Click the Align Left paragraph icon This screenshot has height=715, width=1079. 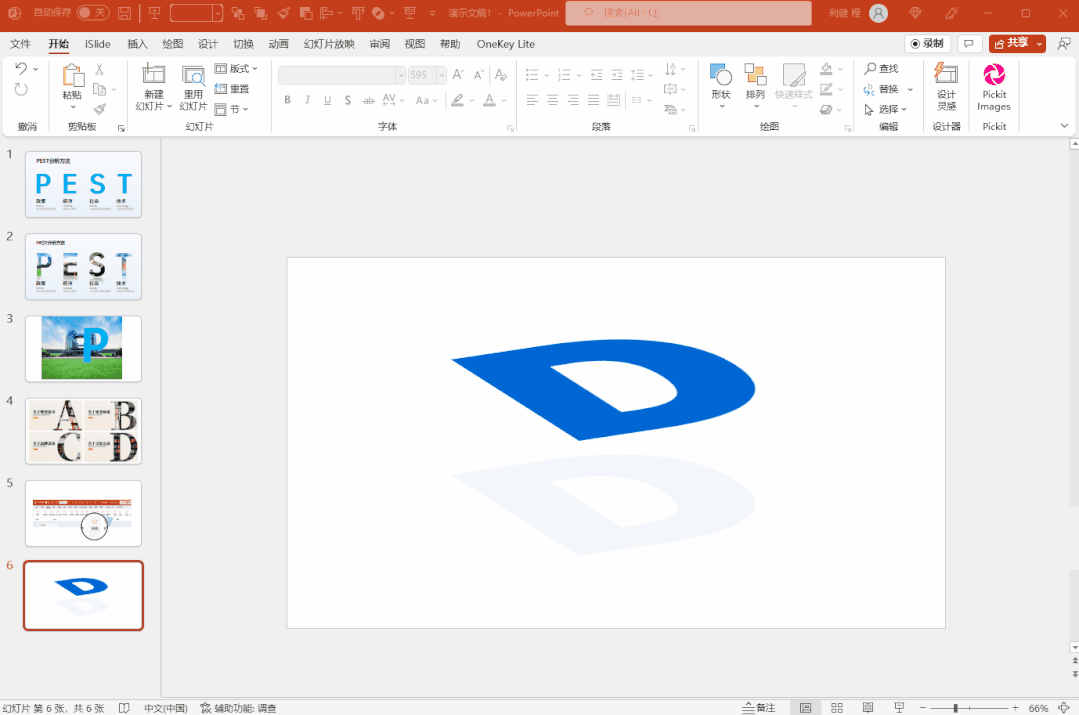click(x=532, y=100)
